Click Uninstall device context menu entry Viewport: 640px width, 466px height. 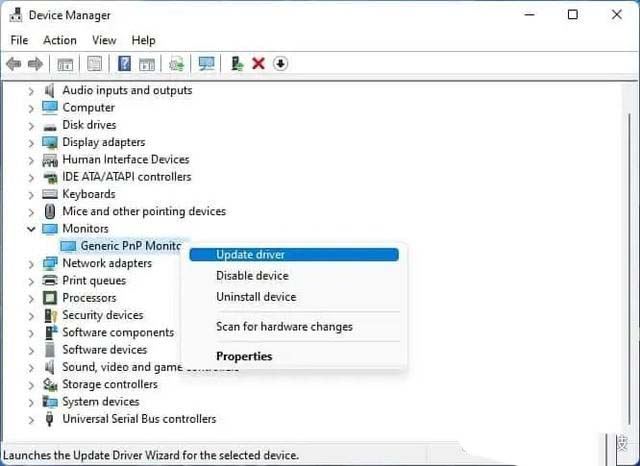256,297
